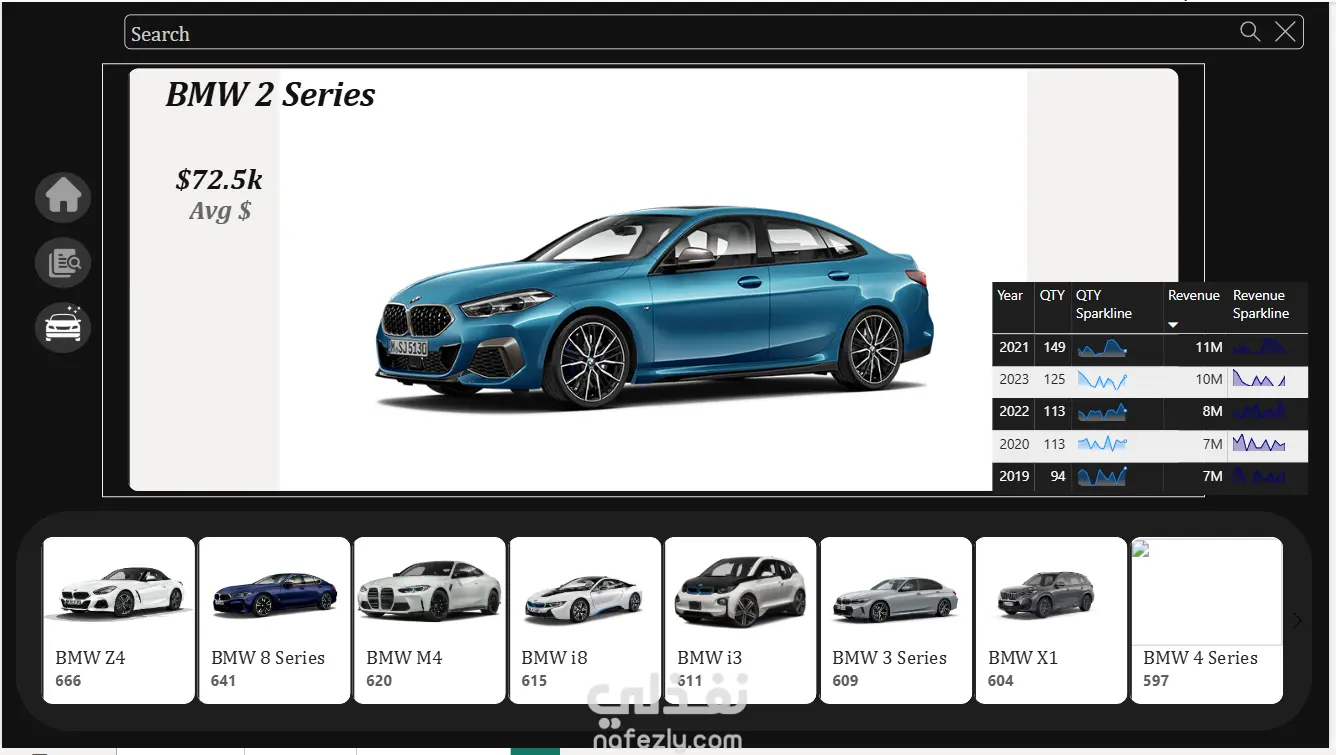Screen dimensions: 1336x755
Task: Select the 2023 year row cell
Action: [x=1014, y=379]
